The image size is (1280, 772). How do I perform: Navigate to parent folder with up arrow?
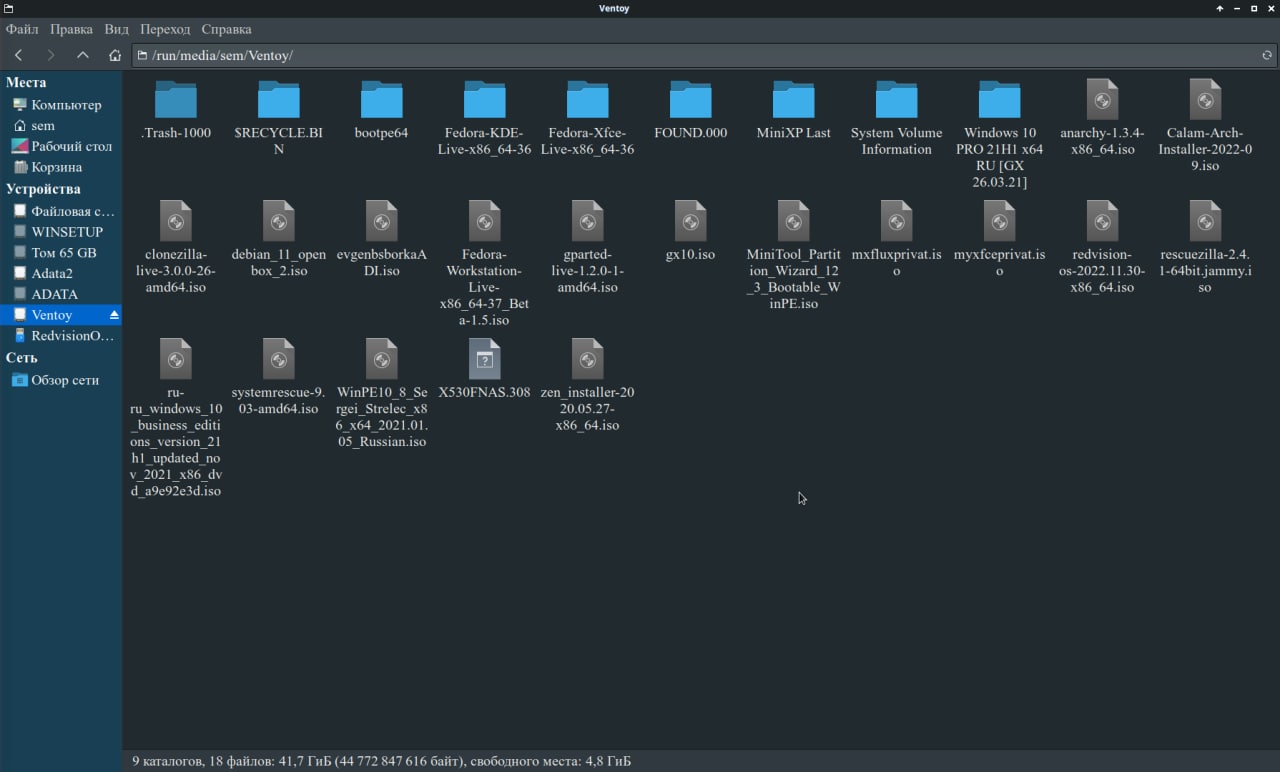point(83,55)
